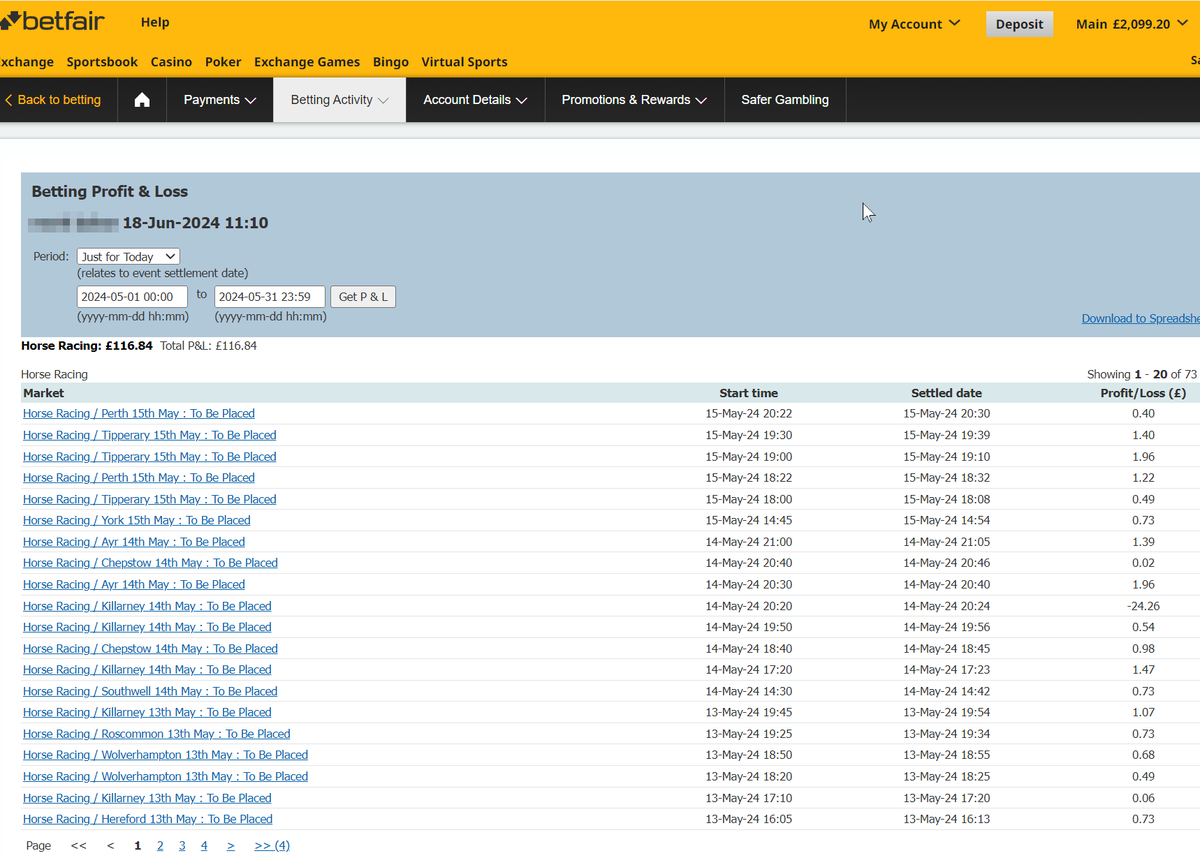Click the start date field 2024-05-01 00:00

pyautogui.click(x=132, y=297)
